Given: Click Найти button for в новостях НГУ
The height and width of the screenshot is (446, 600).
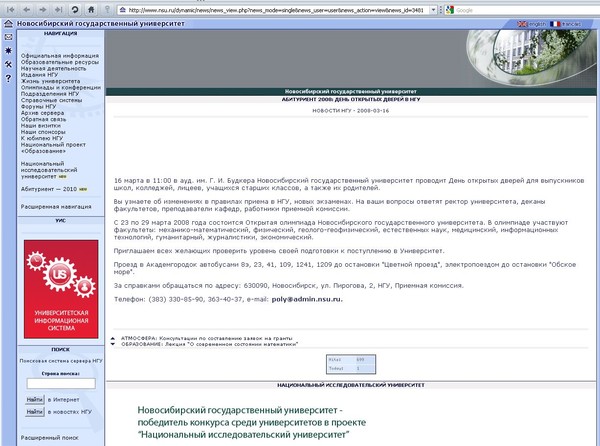Looking at the screenshot, I should 35,412.
